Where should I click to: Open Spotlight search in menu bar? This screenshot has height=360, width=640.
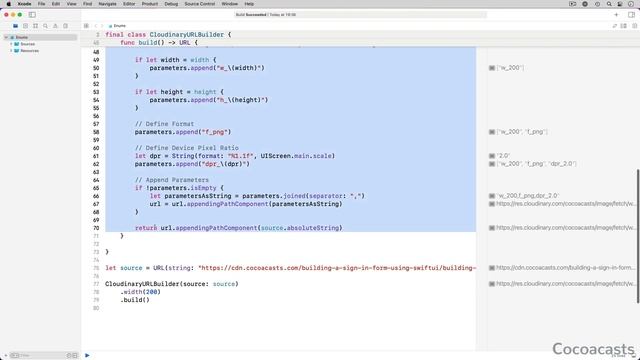pos(609,4)
